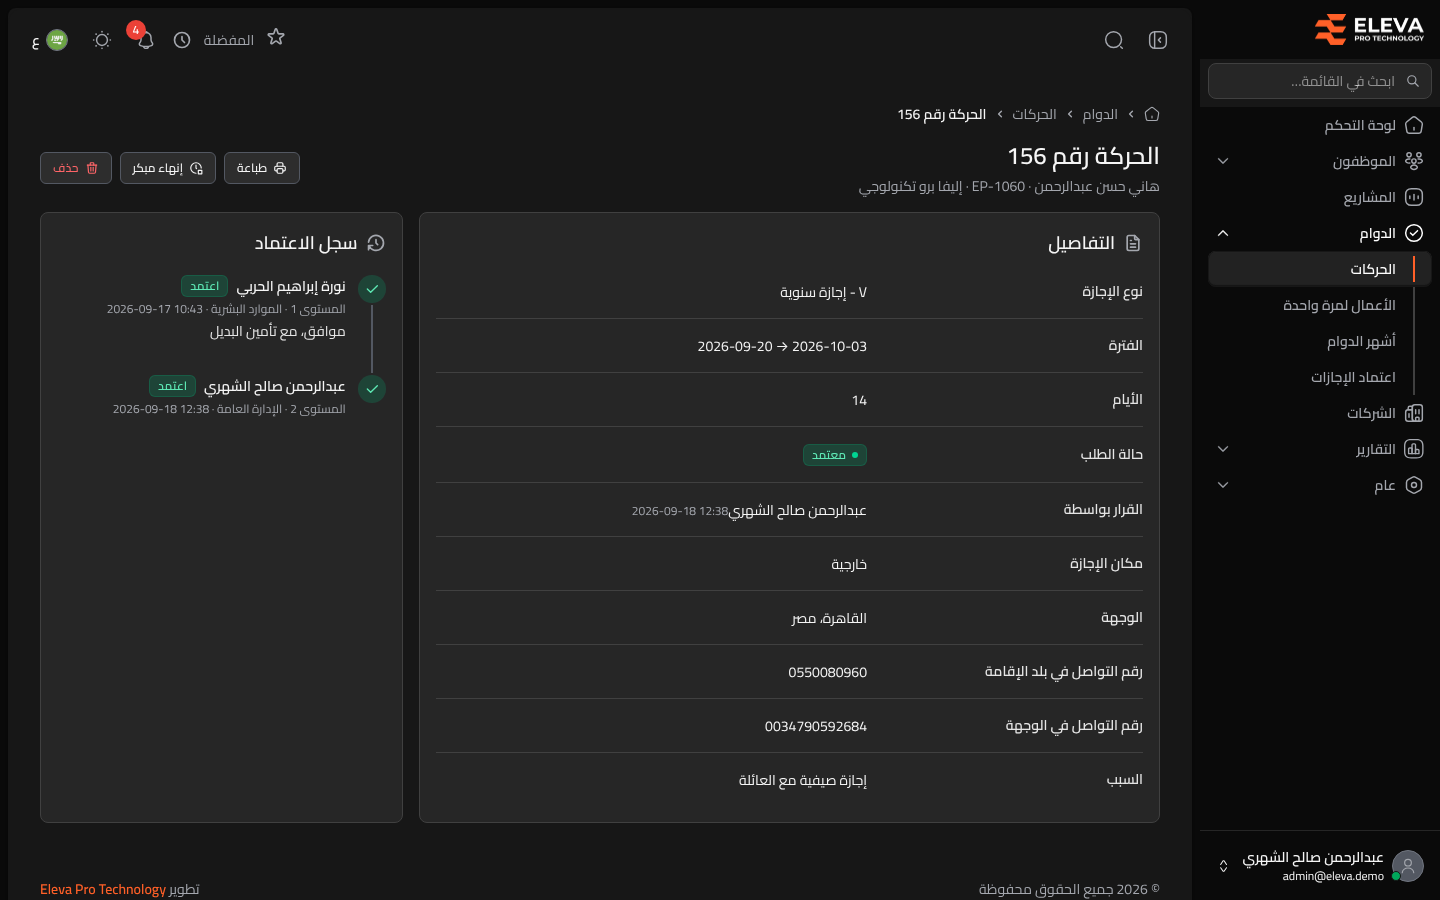Open اعتماد الإجازات submenu item
The height and width of the screenshot is (900, 1440).
[x=1353, y=377]
